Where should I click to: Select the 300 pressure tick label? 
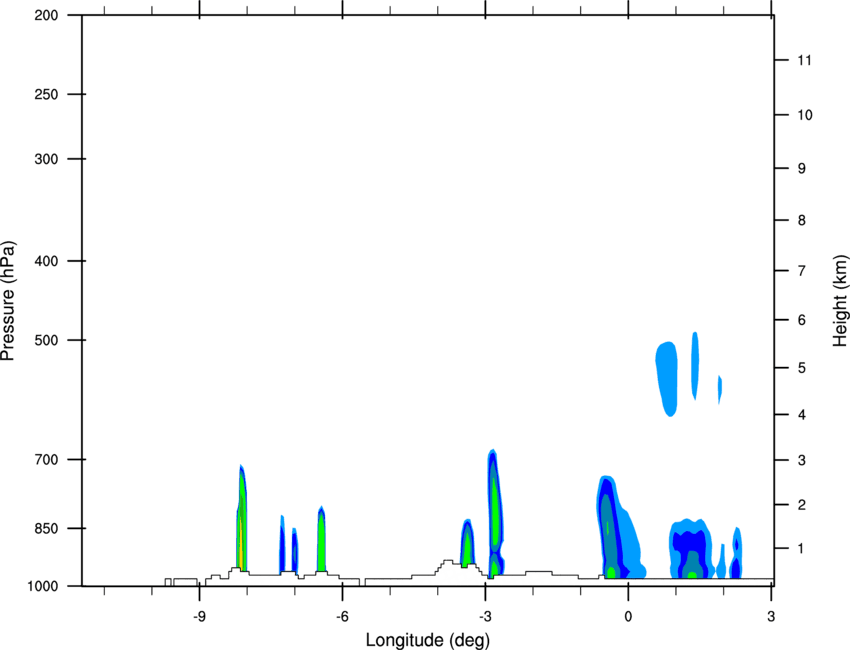(46, 159)
